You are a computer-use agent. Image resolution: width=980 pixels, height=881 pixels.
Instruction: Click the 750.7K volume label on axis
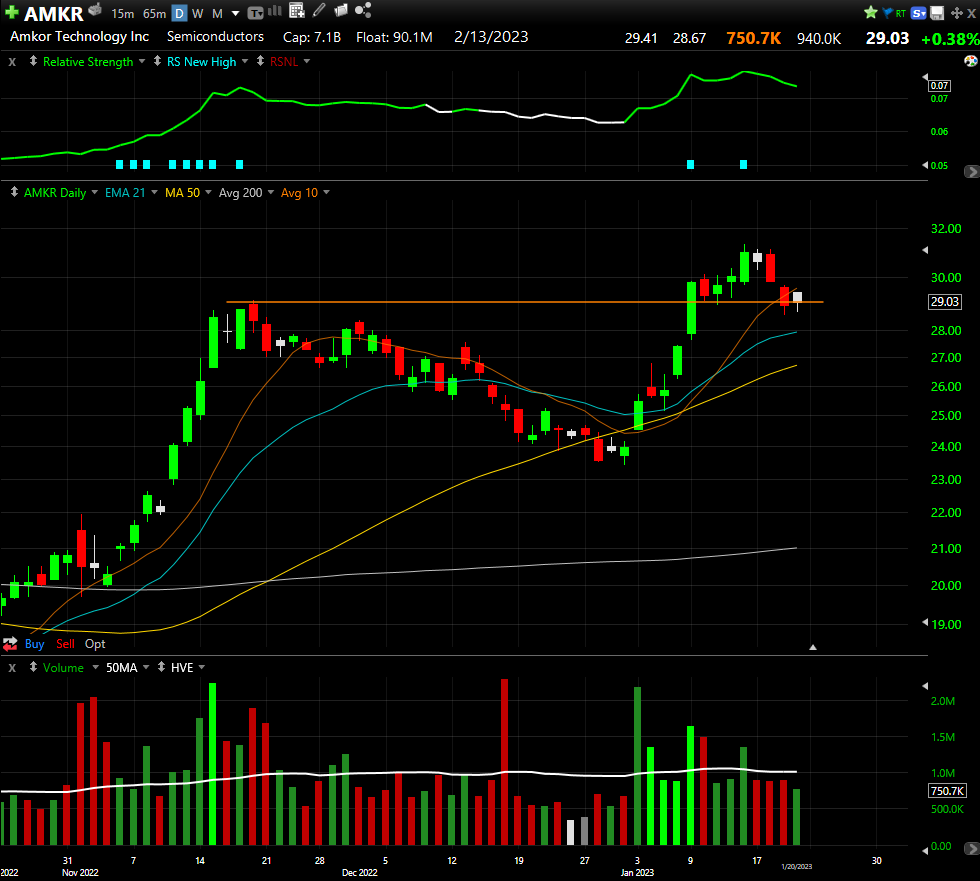[x=948, y=791]
